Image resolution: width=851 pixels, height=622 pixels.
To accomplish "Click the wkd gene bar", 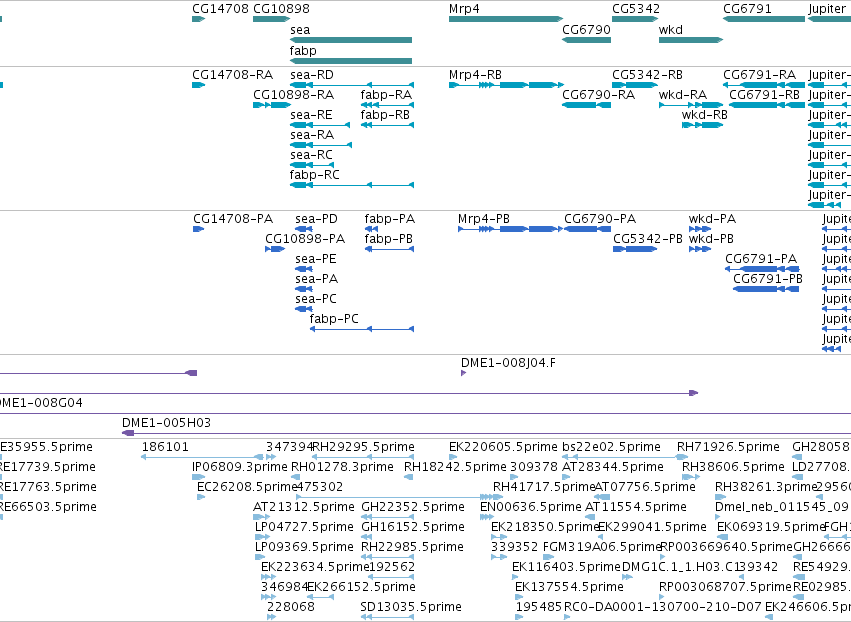I will pos(691,40).
